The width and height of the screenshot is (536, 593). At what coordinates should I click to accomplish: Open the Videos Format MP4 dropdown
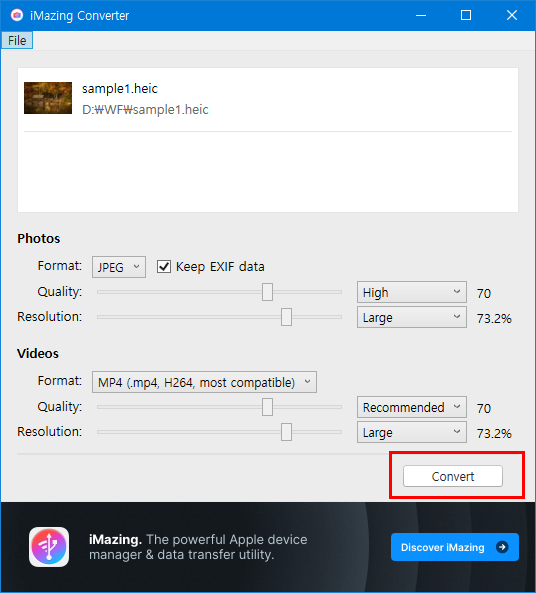204,382
